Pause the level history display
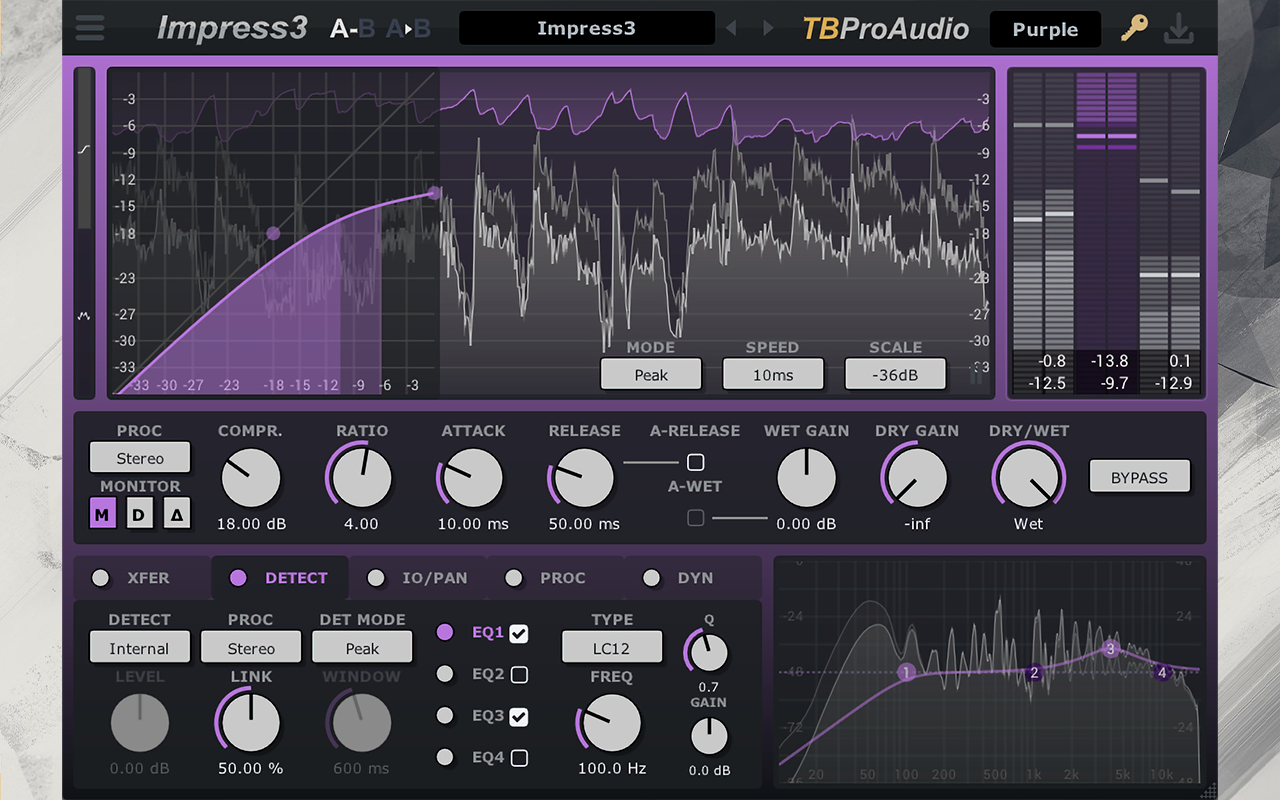The width and height of the screenshot is (1280, 800). 977,377
